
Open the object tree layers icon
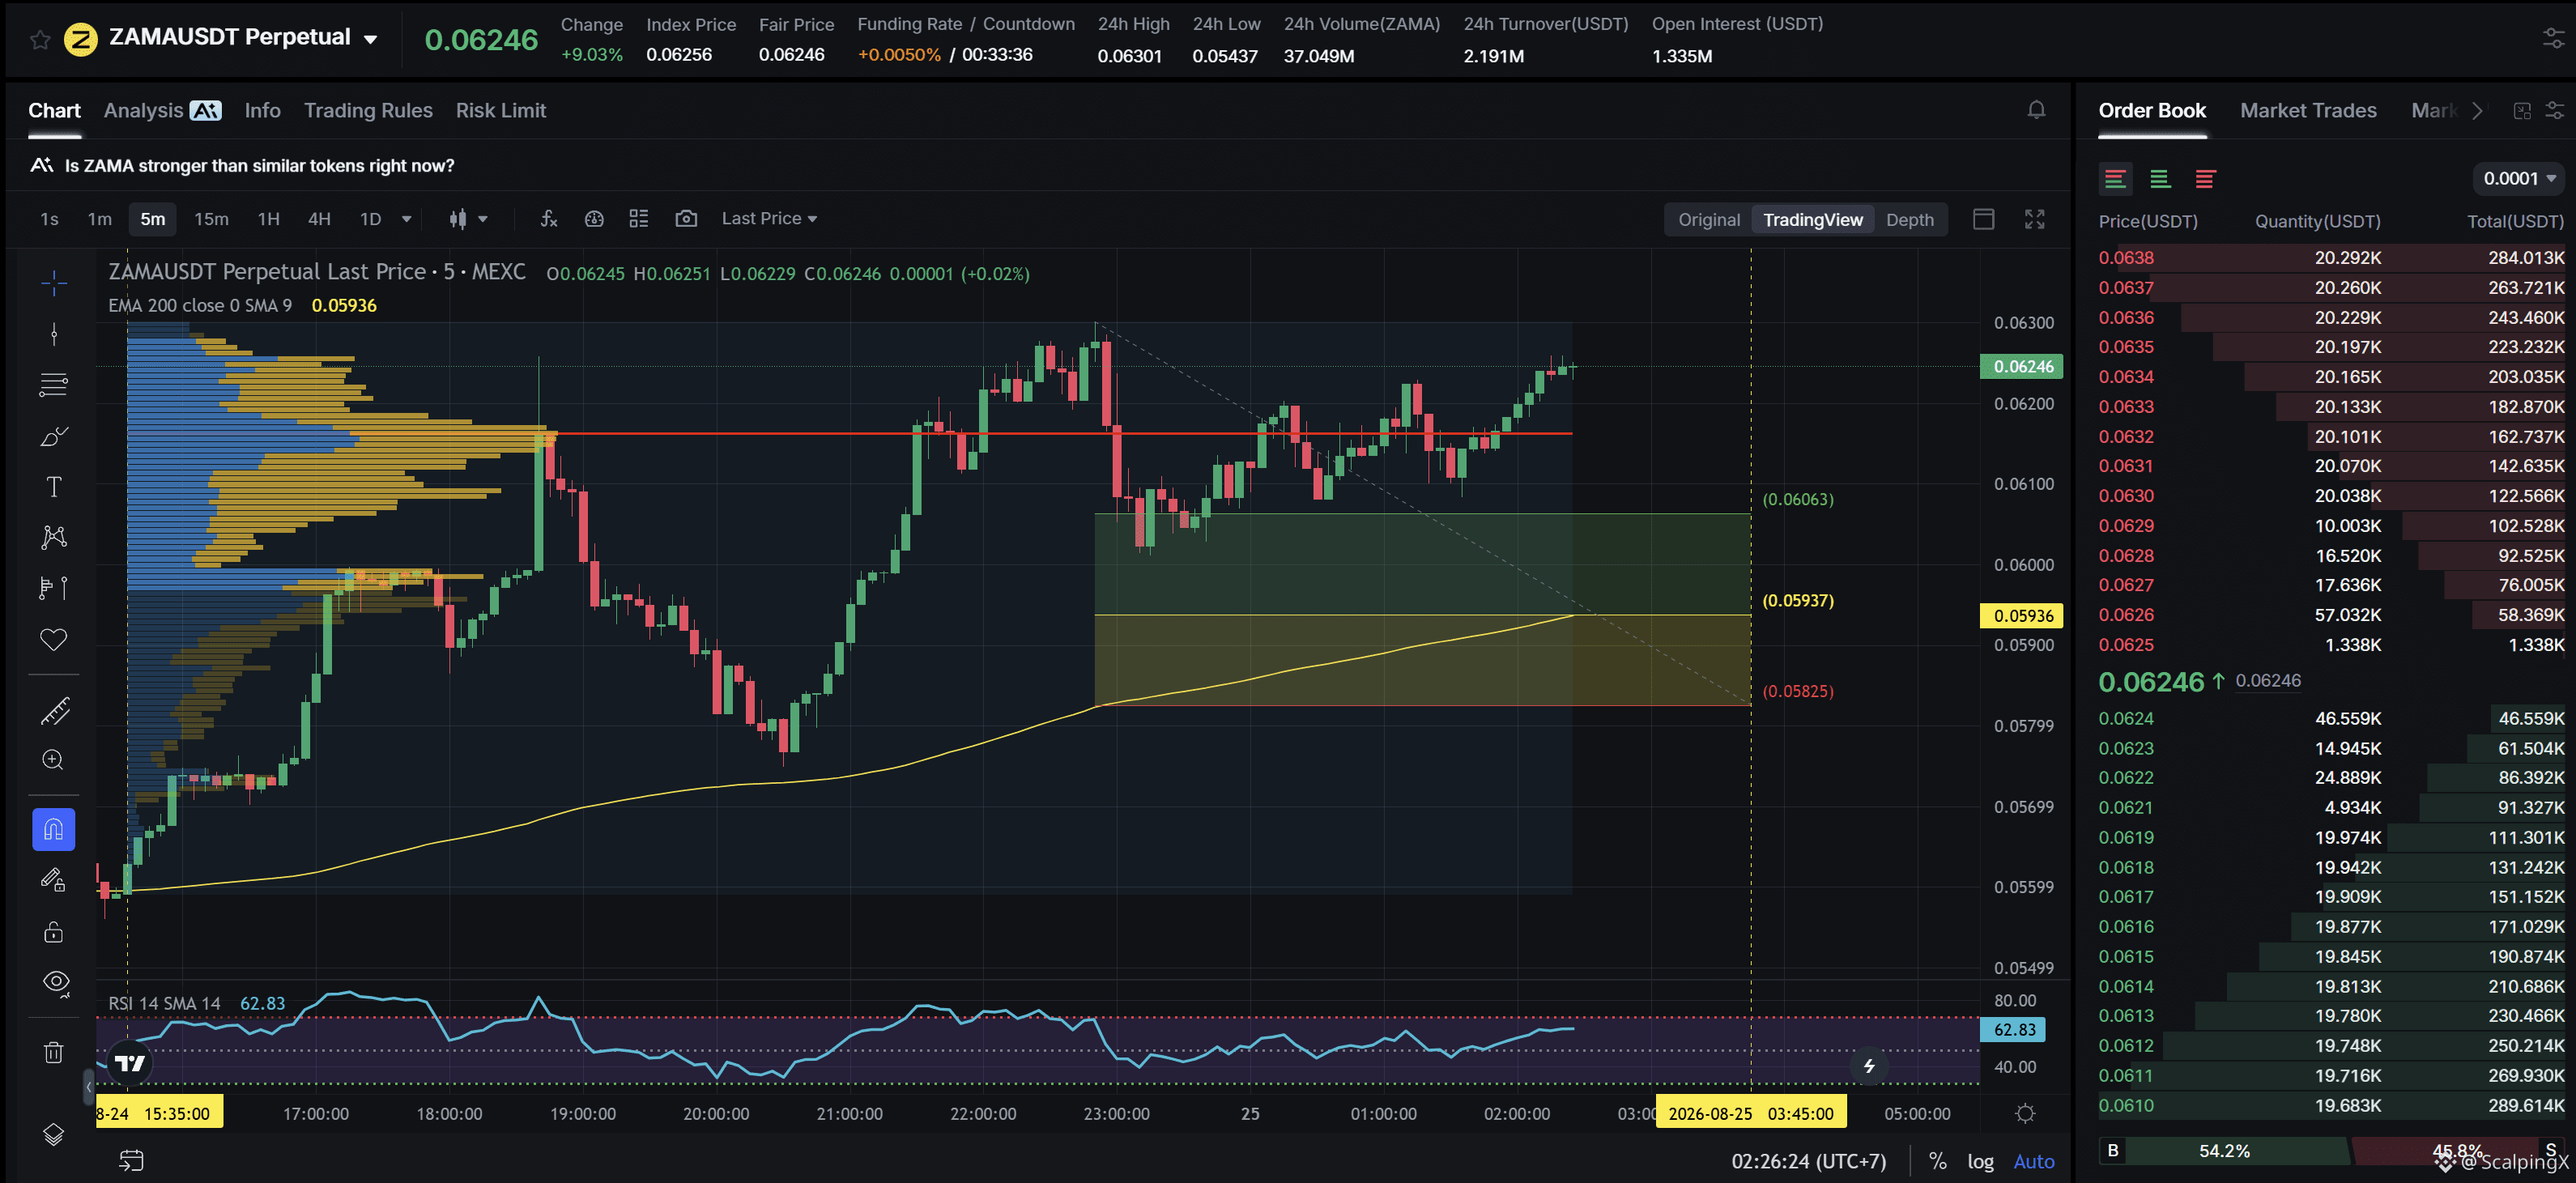coord(54,1134)
